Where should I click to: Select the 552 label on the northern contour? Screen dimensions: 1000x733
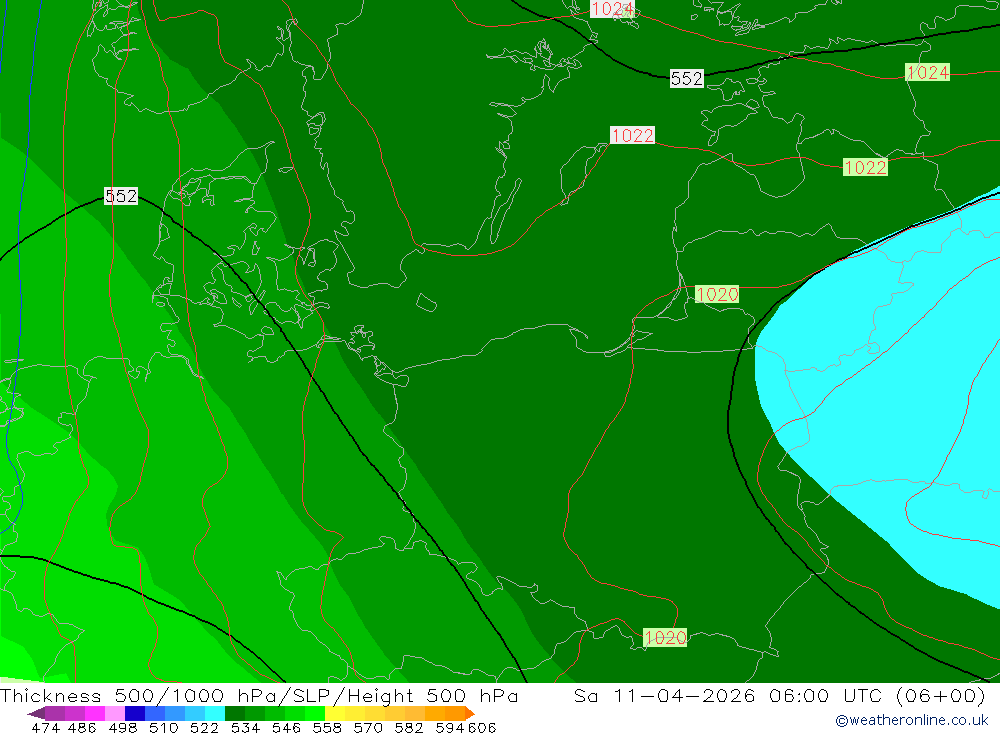tap(687, 78)
